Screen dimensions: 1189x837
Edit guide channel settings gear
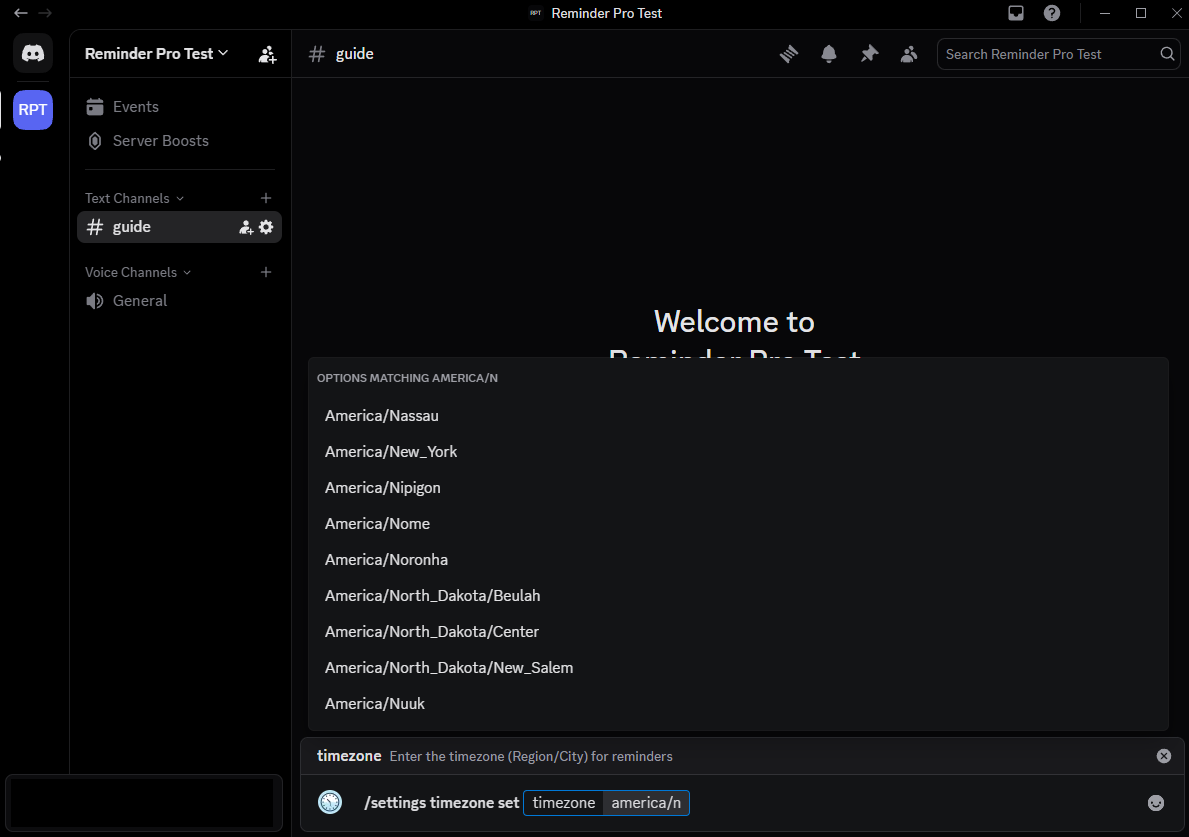[x=266, y=227]
